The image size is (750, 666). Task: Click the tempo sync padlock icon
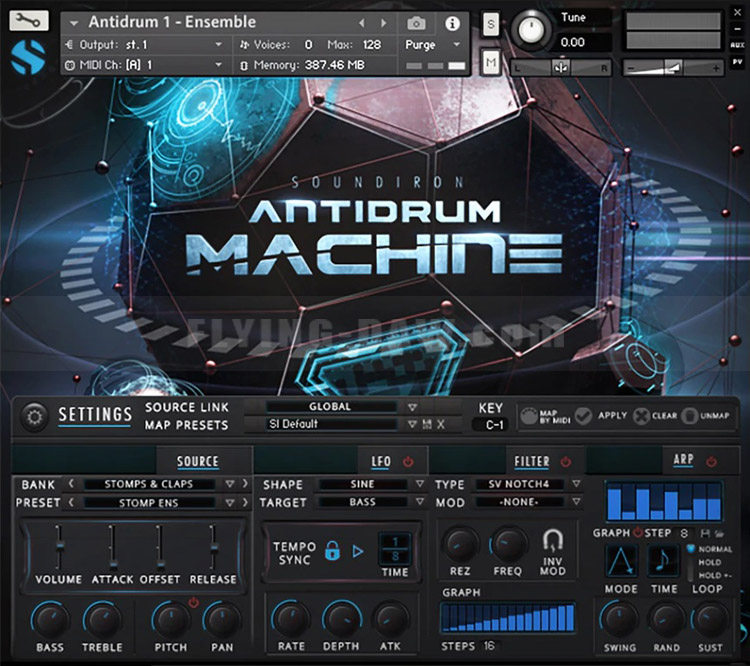click(332, 551)
